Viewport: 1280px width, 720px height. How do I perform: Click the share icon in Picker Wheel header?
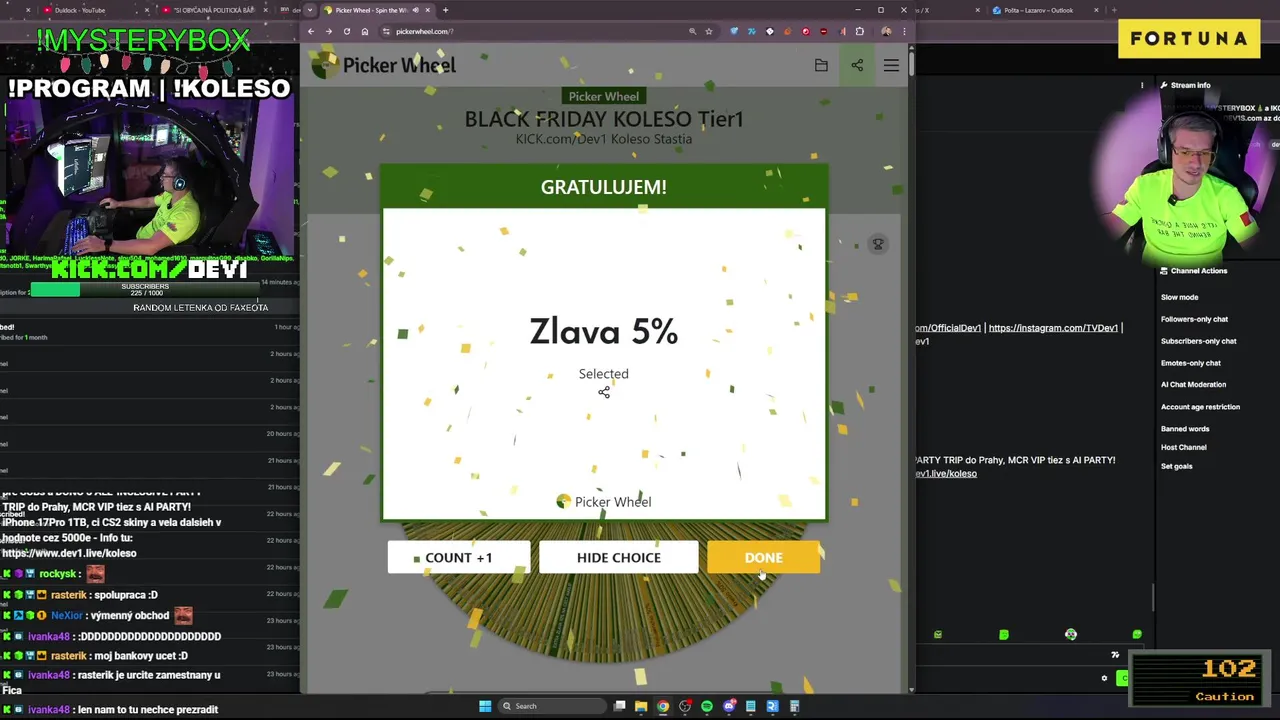pyautogui.click(x=857, y=65)
